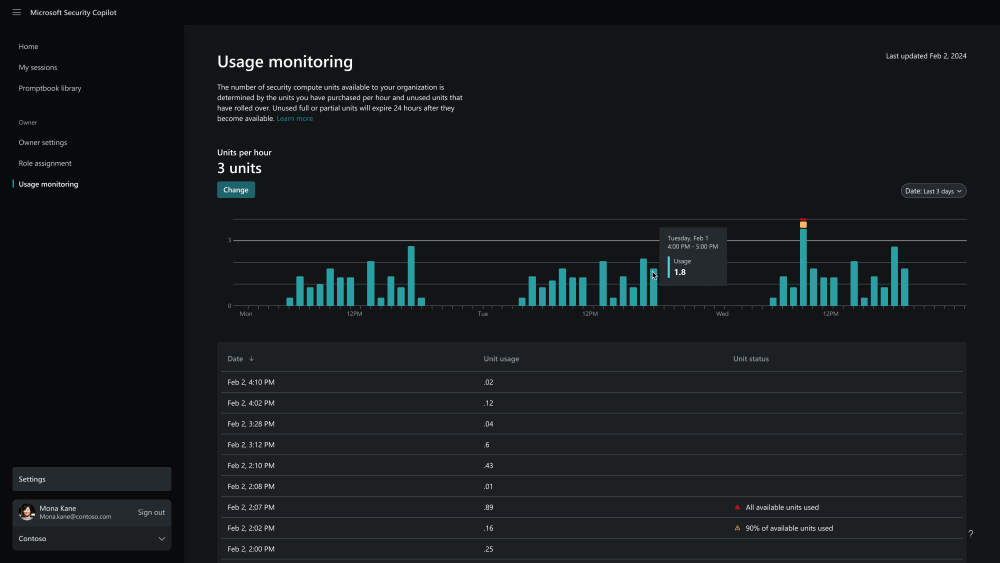Click Mona Kane's profile avatar
Image resolution: width=1000 pixels, height=563 pixels.
pos(27,512)
